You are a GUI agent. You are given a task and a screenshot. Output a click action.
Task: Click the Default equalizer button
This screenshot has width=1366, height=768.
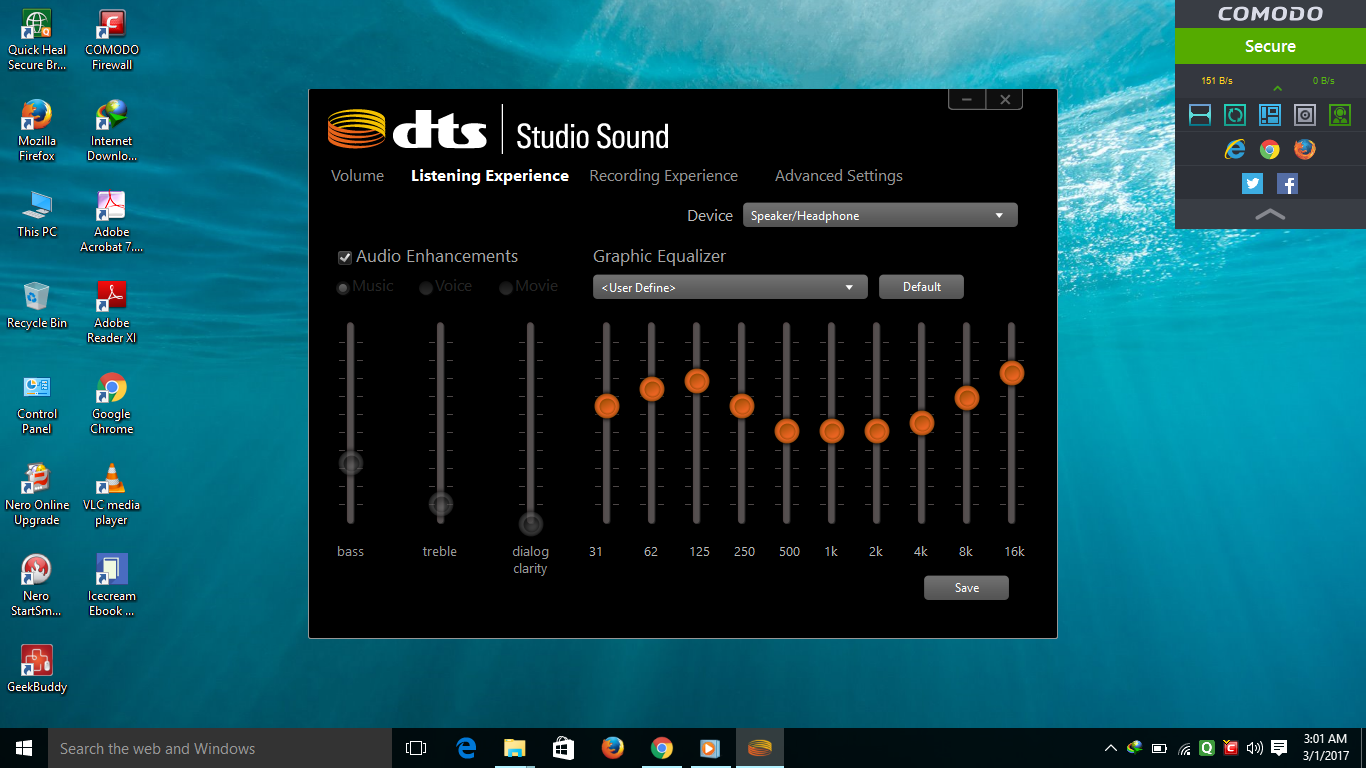point(921,287)
